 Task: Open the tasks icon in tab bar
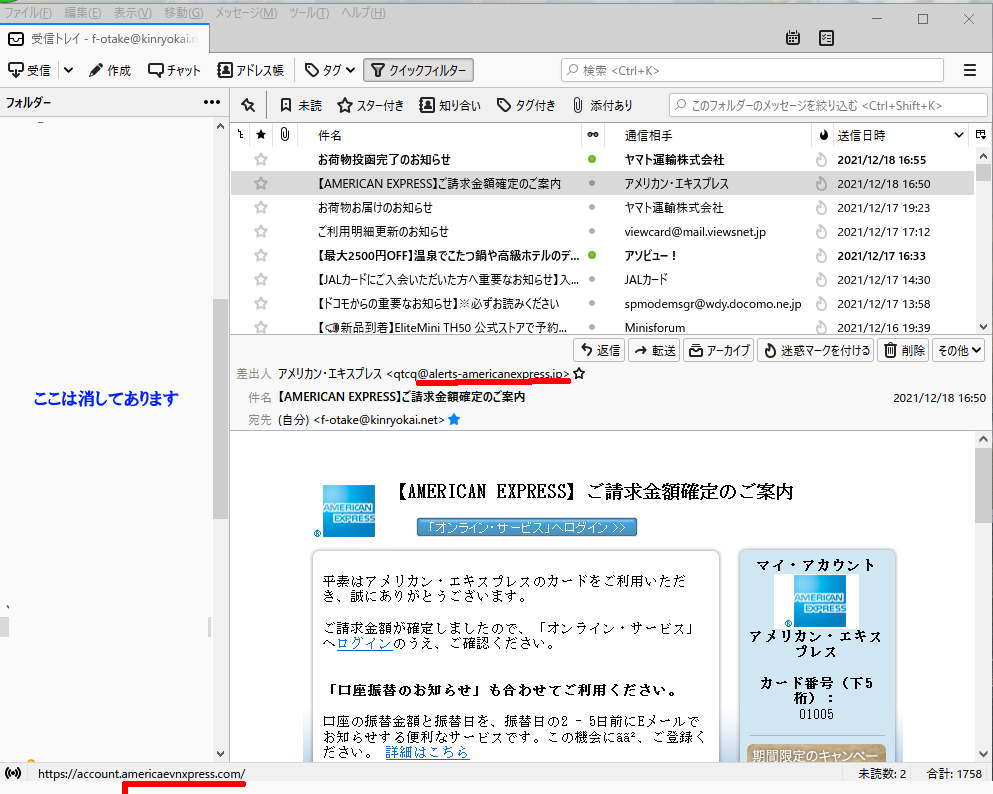(826, 38)
